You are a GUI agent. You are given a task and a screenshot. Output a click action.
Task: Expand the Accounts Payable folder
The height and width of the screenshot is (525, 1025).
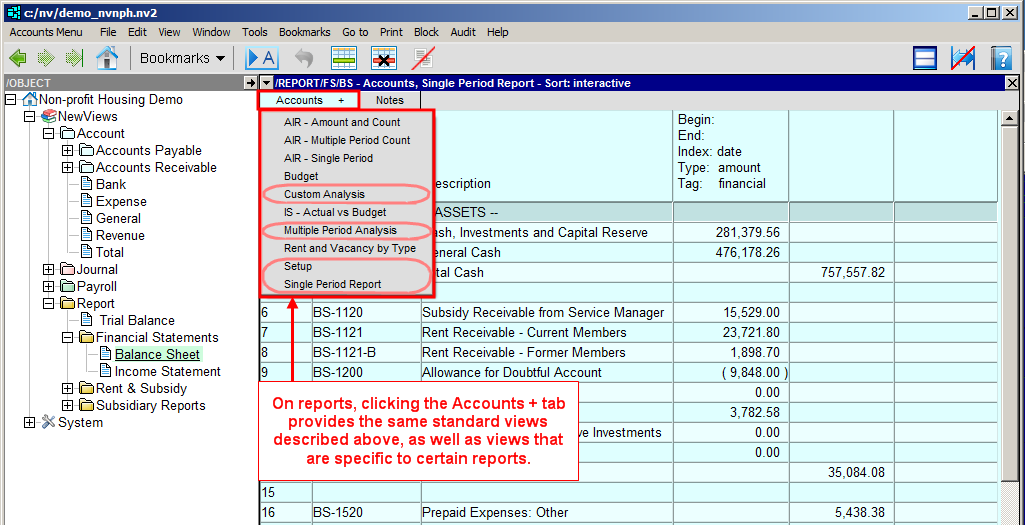coord(68,151)
